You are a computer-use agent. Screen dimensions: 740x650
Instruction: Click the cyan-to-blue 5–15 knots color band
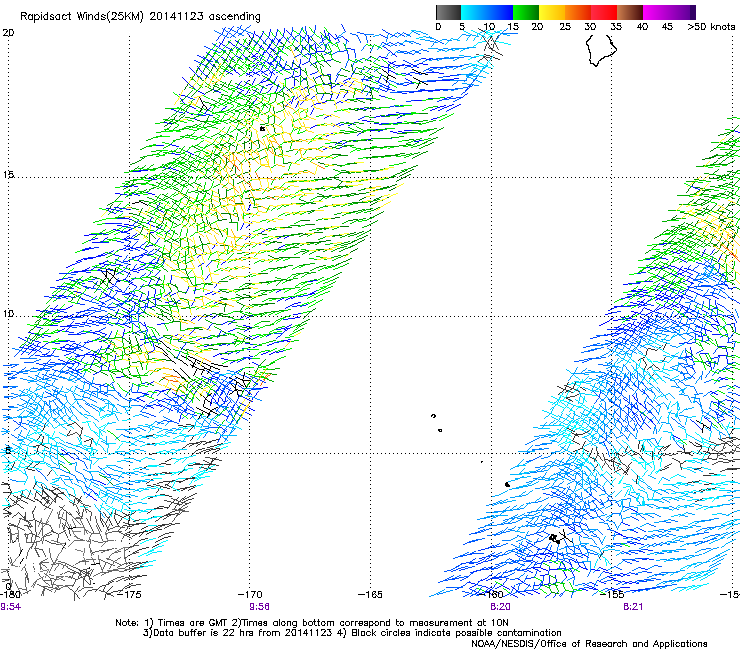pos(487,12)
